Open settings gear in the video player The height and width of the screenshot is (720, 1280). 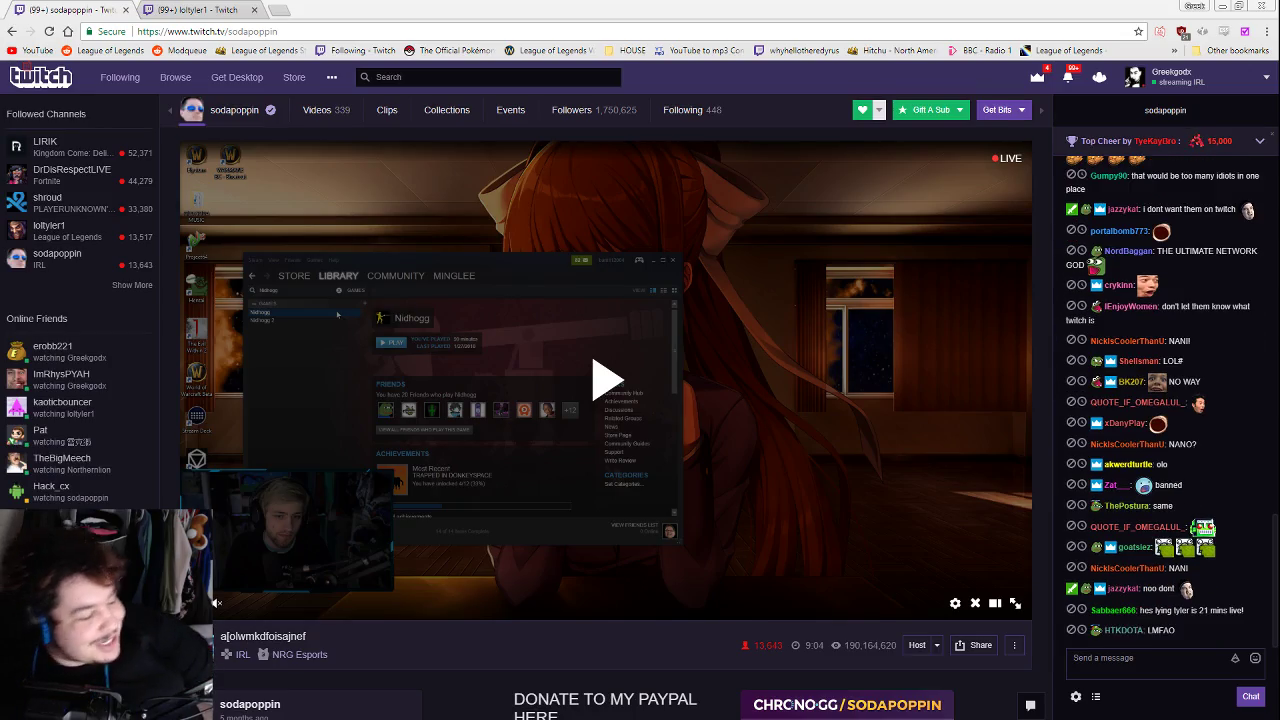point(955,603)
